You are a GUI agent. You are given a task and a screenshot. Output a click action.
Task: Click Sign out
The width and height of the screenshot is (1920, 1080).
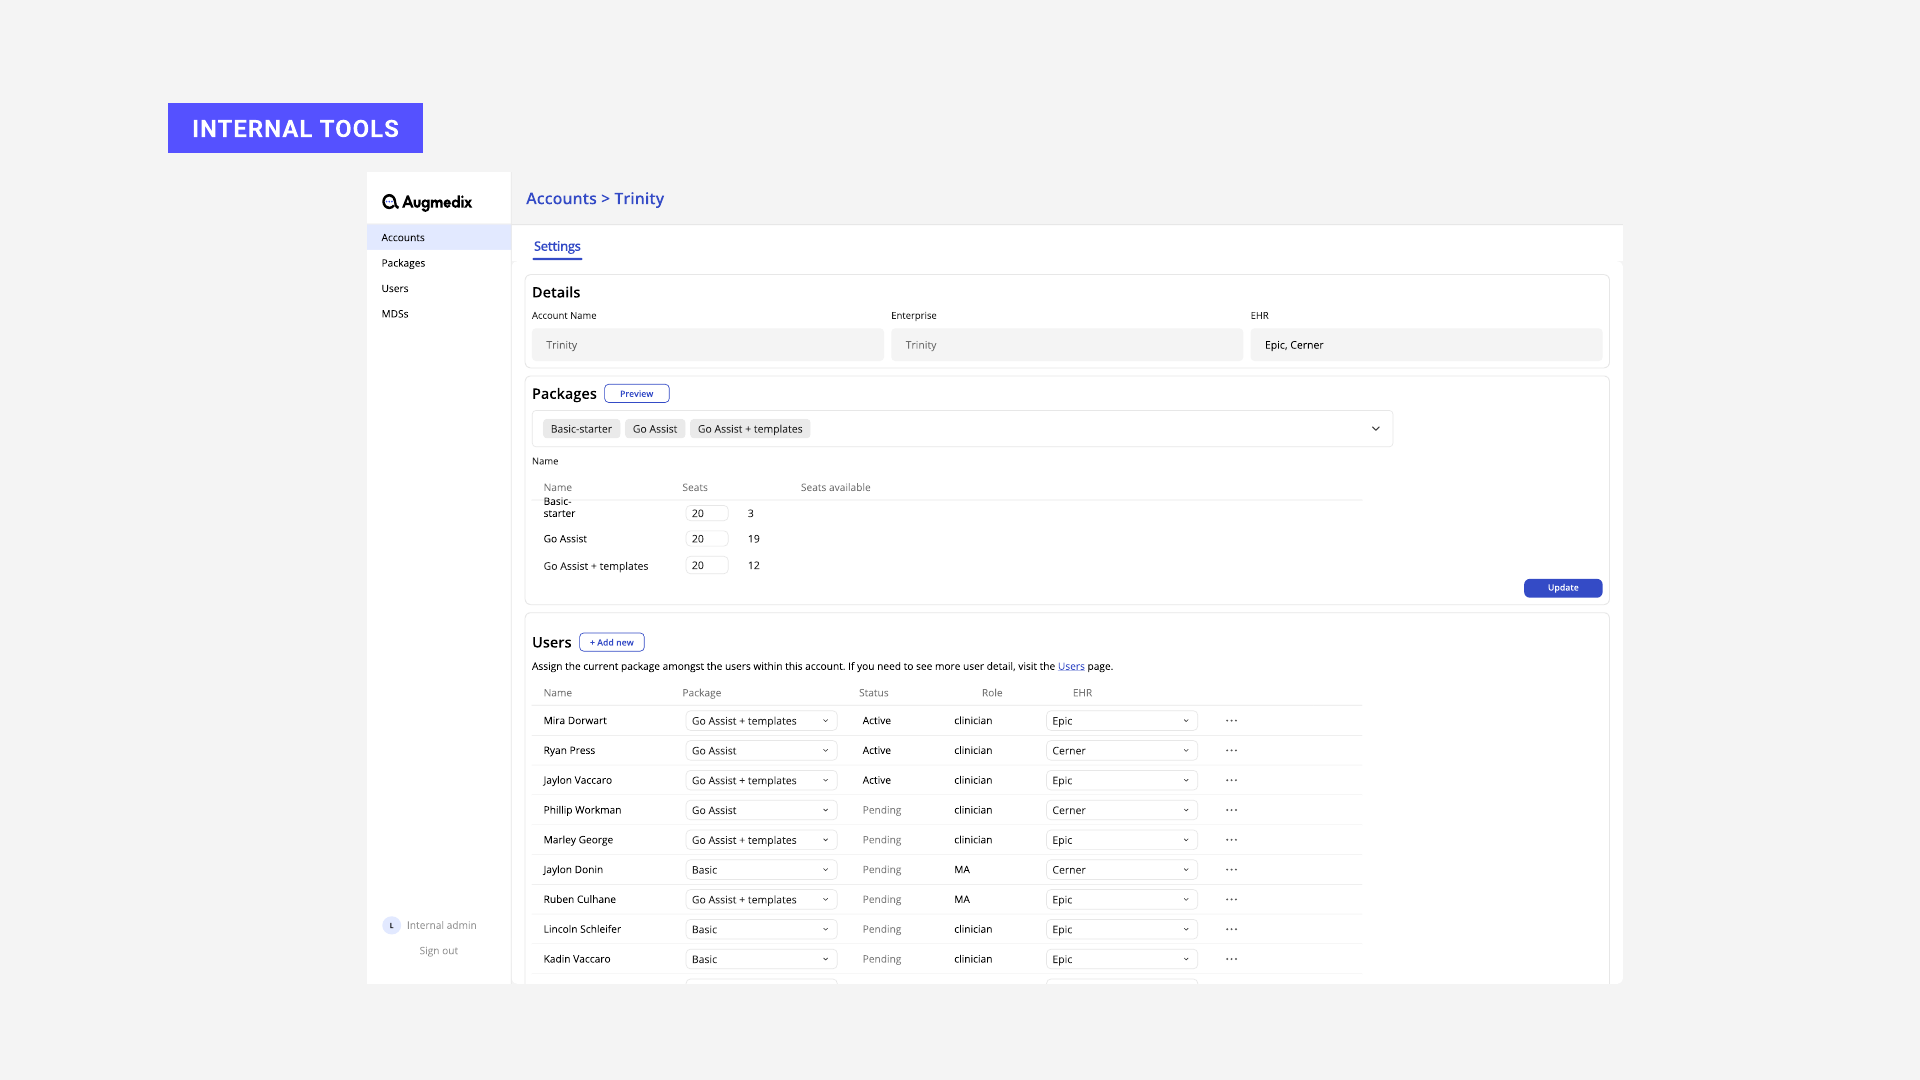tap(438, 951)
